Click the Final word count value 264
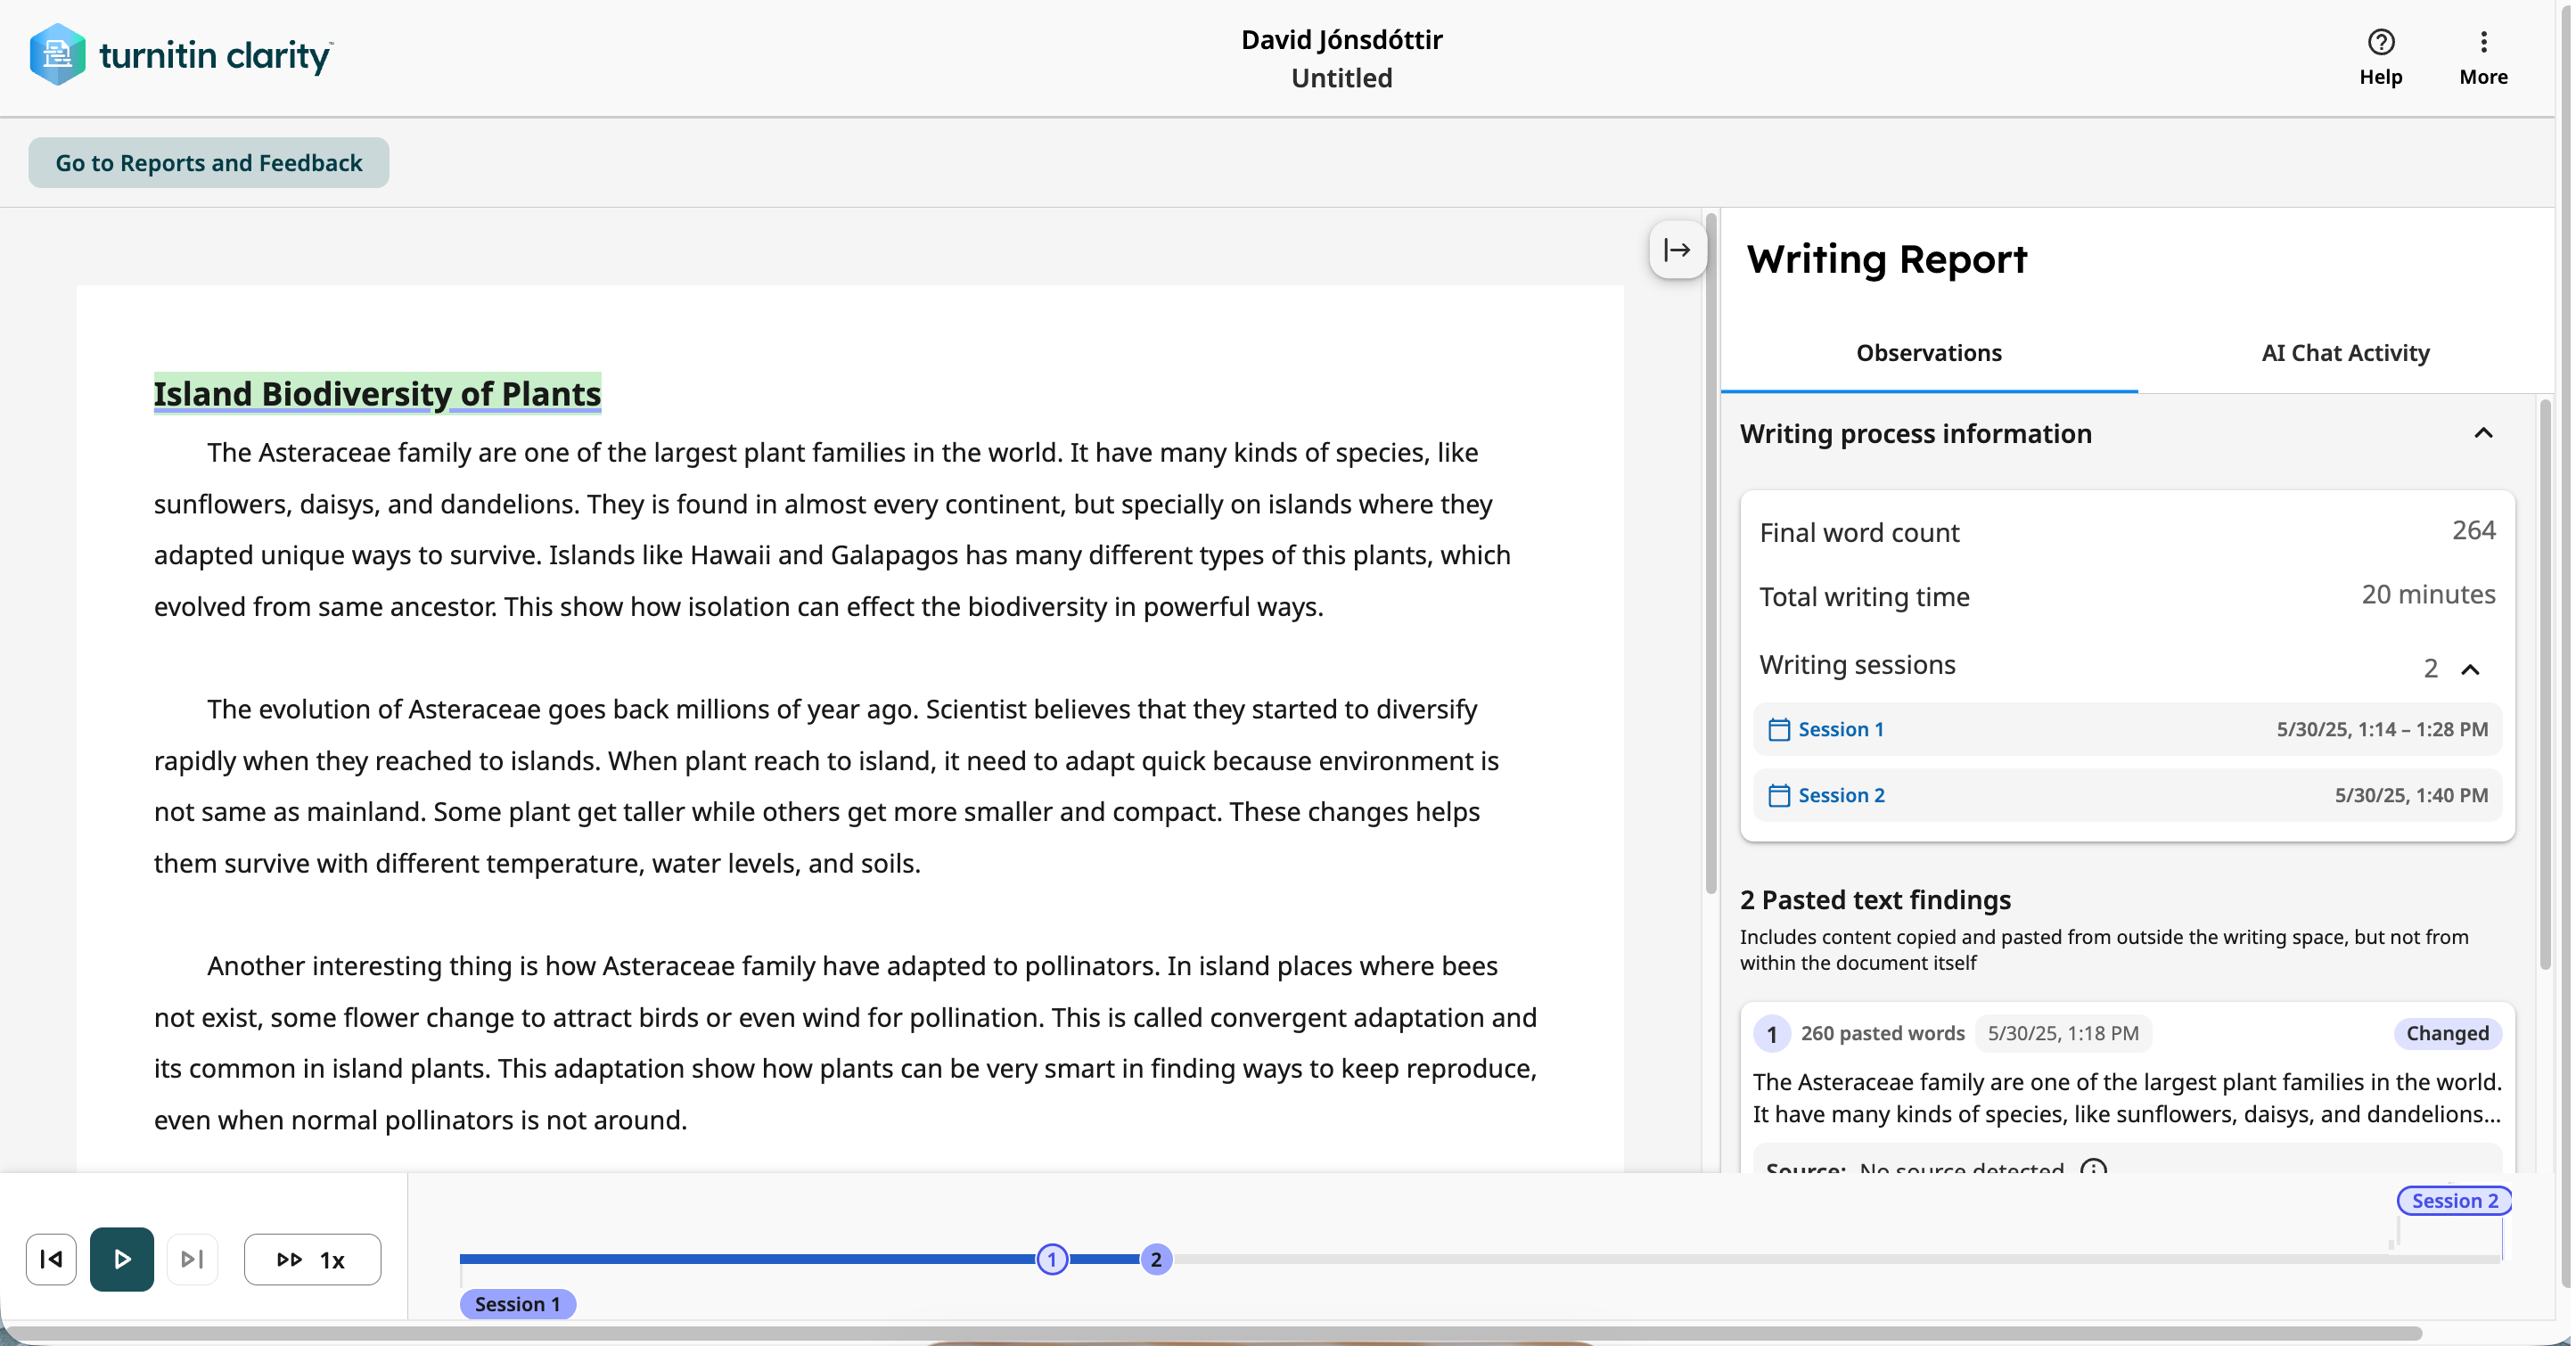Viewport: 2576px width, 1346px height. coord(2473,530)
